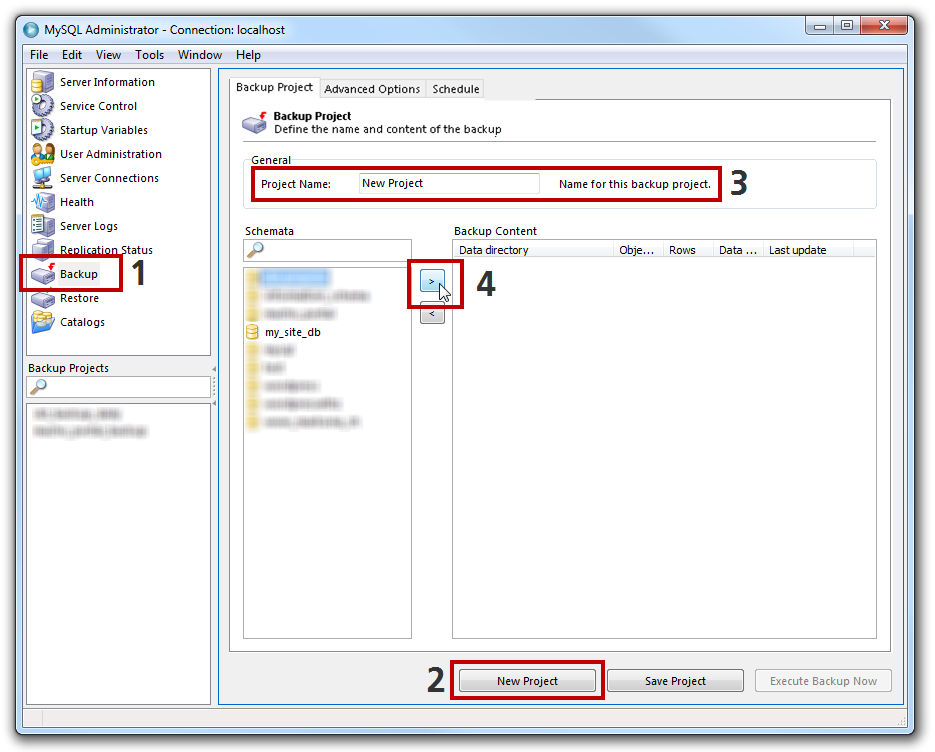Select the Health monitor icon
This screenshot has height=752, width=935.
(x=43, y=202)
